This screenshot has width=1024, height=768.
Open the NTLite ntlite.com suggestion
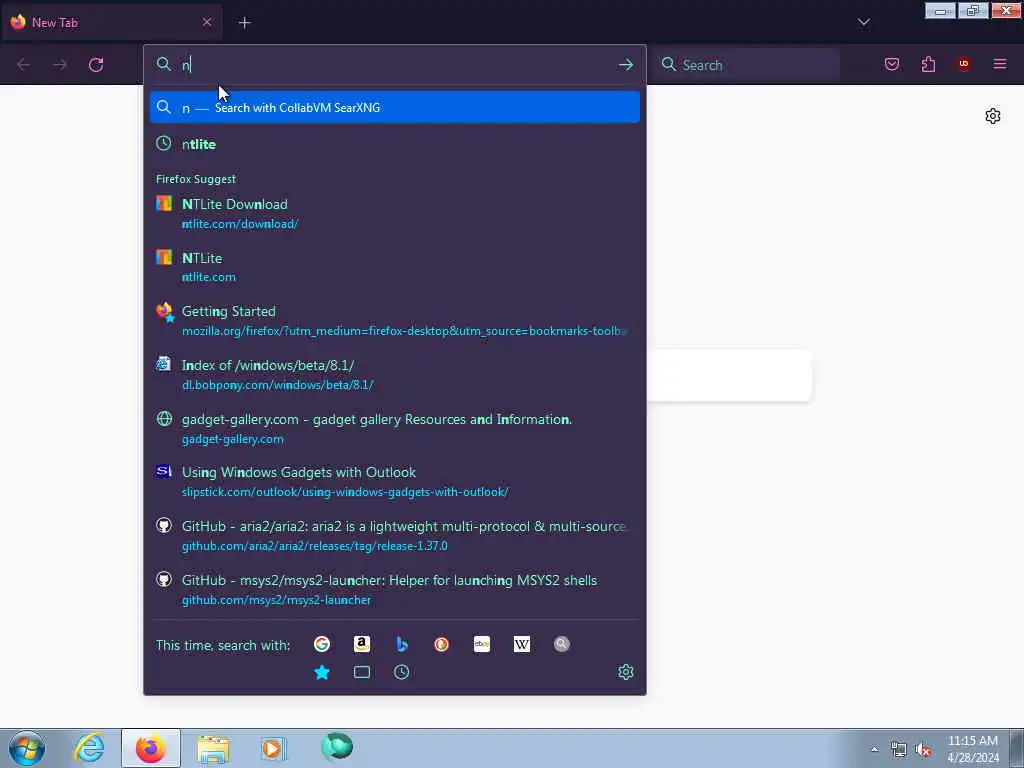click(394, 267)
